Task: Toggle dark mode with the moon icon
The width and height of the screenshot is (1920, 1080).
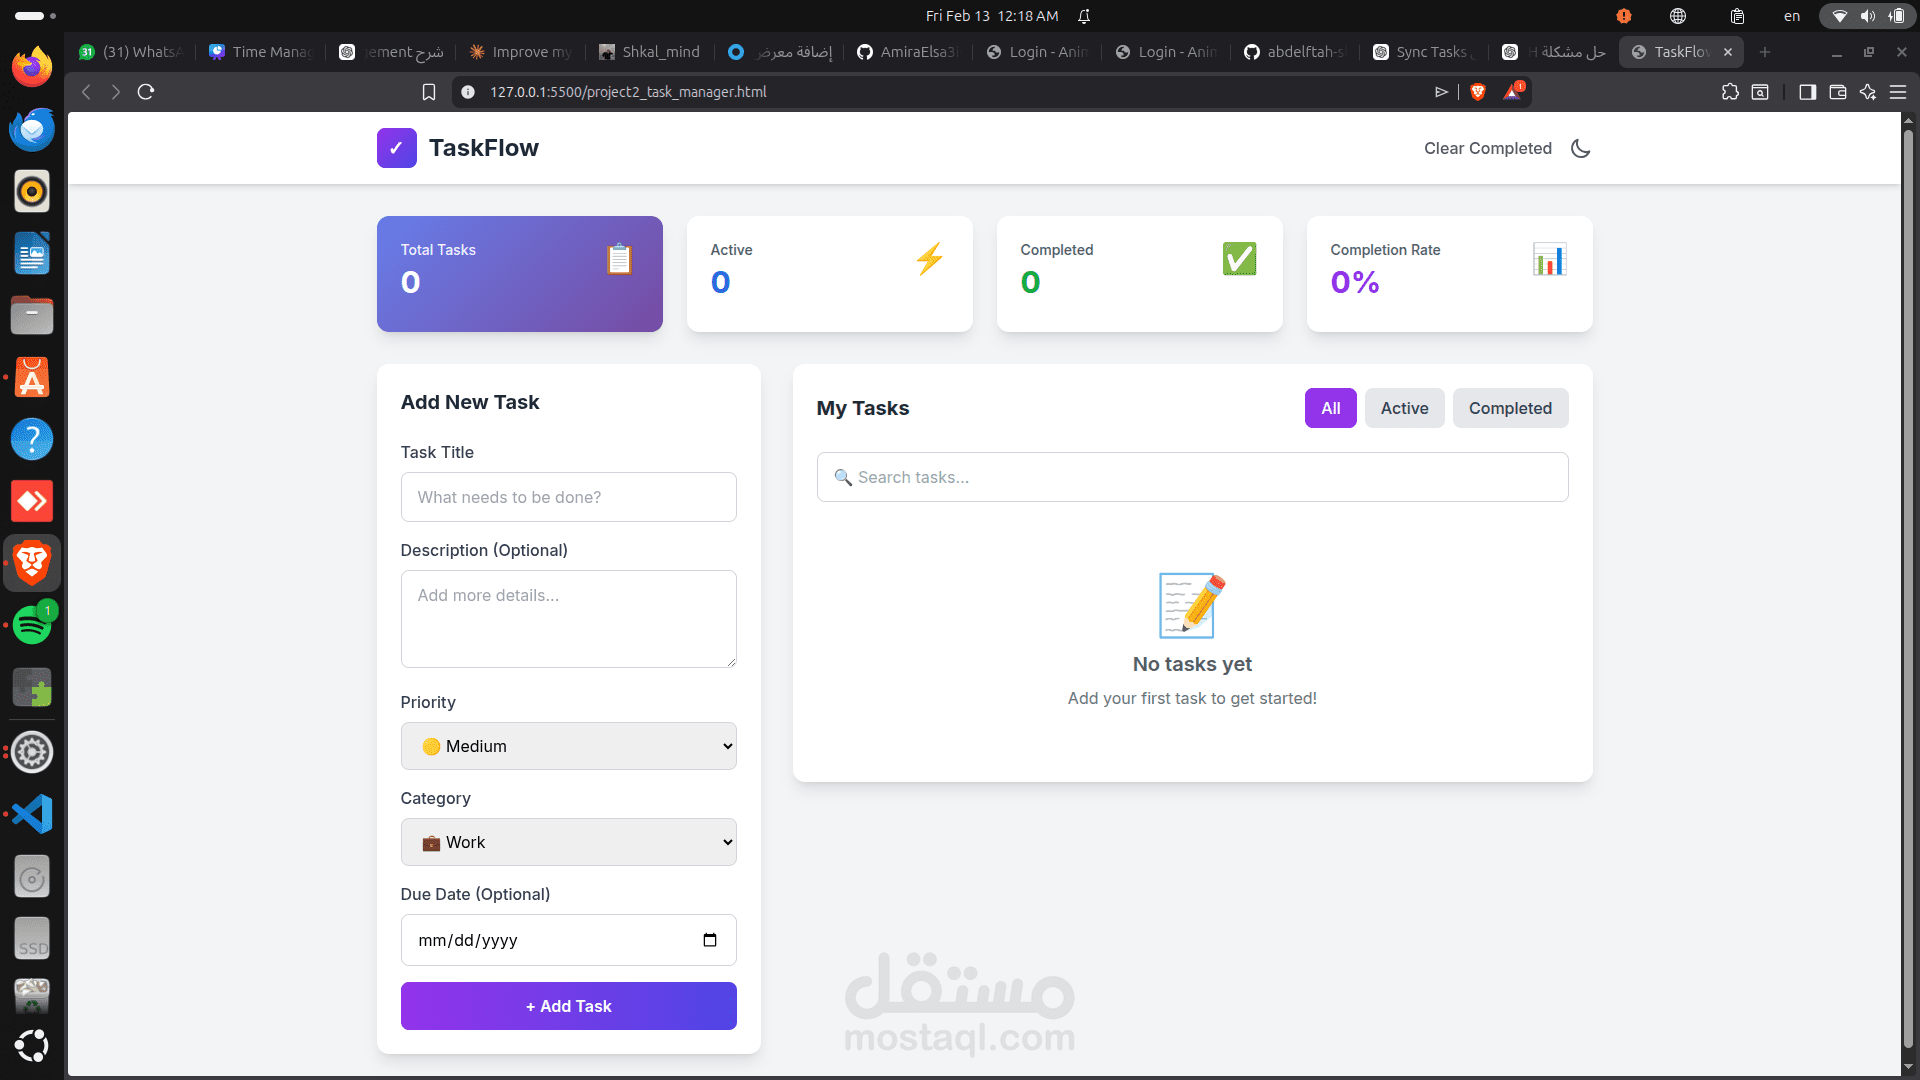Action: (x=1580, y=148)
